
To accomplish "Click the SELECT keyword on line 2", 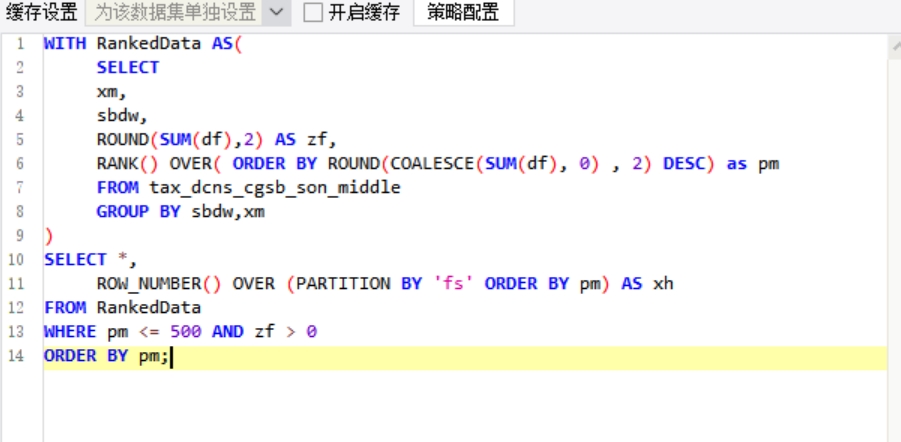I will (x=128, y=68).
